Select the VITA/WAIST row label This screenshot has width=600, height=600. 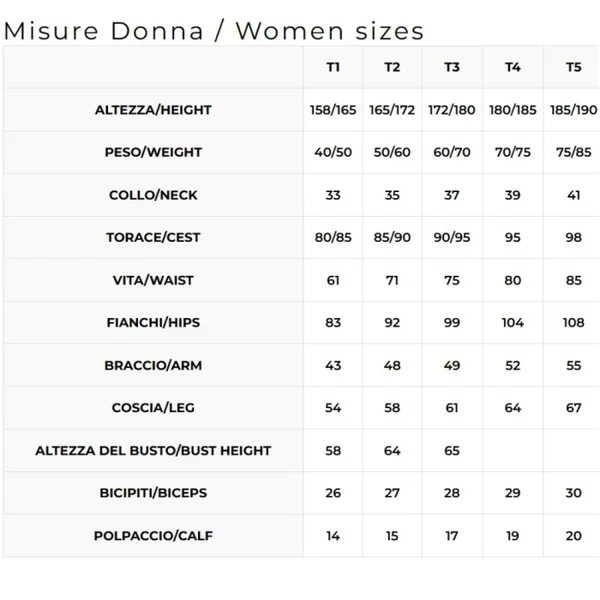(x=154, y=280)
